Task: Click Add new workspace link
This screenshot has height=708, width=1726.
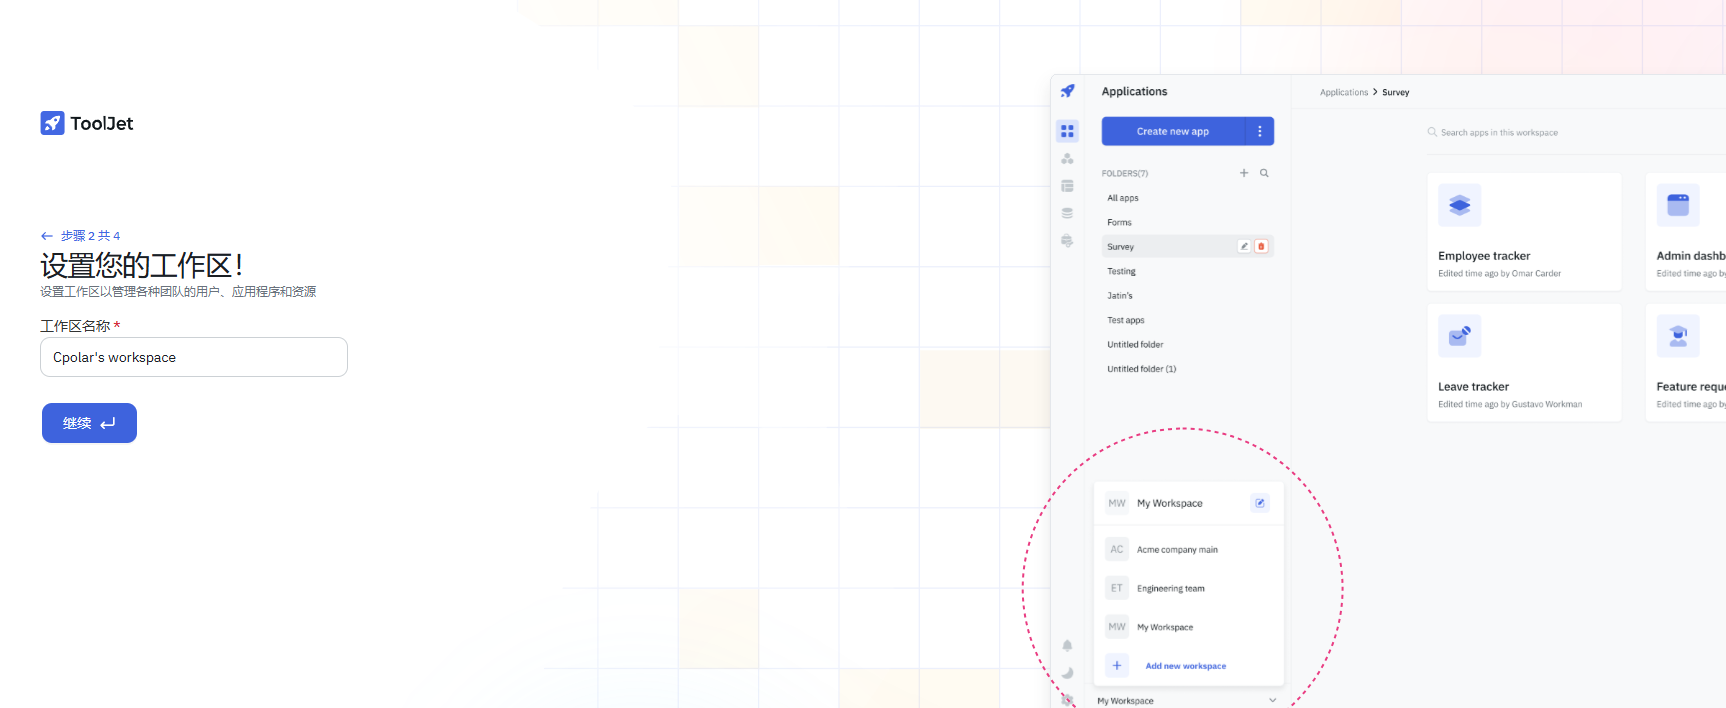Action: [1185, 666]
